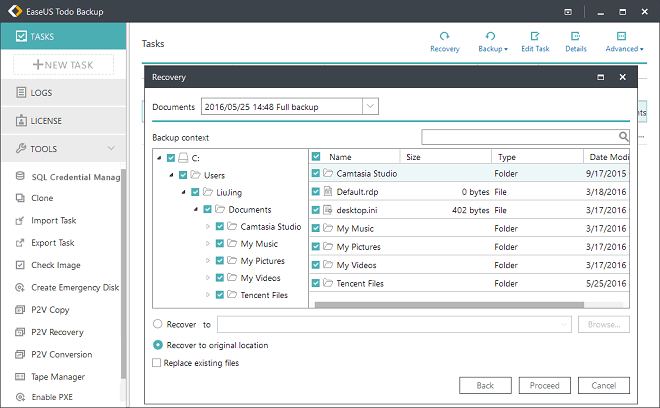Uncheck Default.rdp in the file list
660x408 pixels.
[x=316, y=192]
